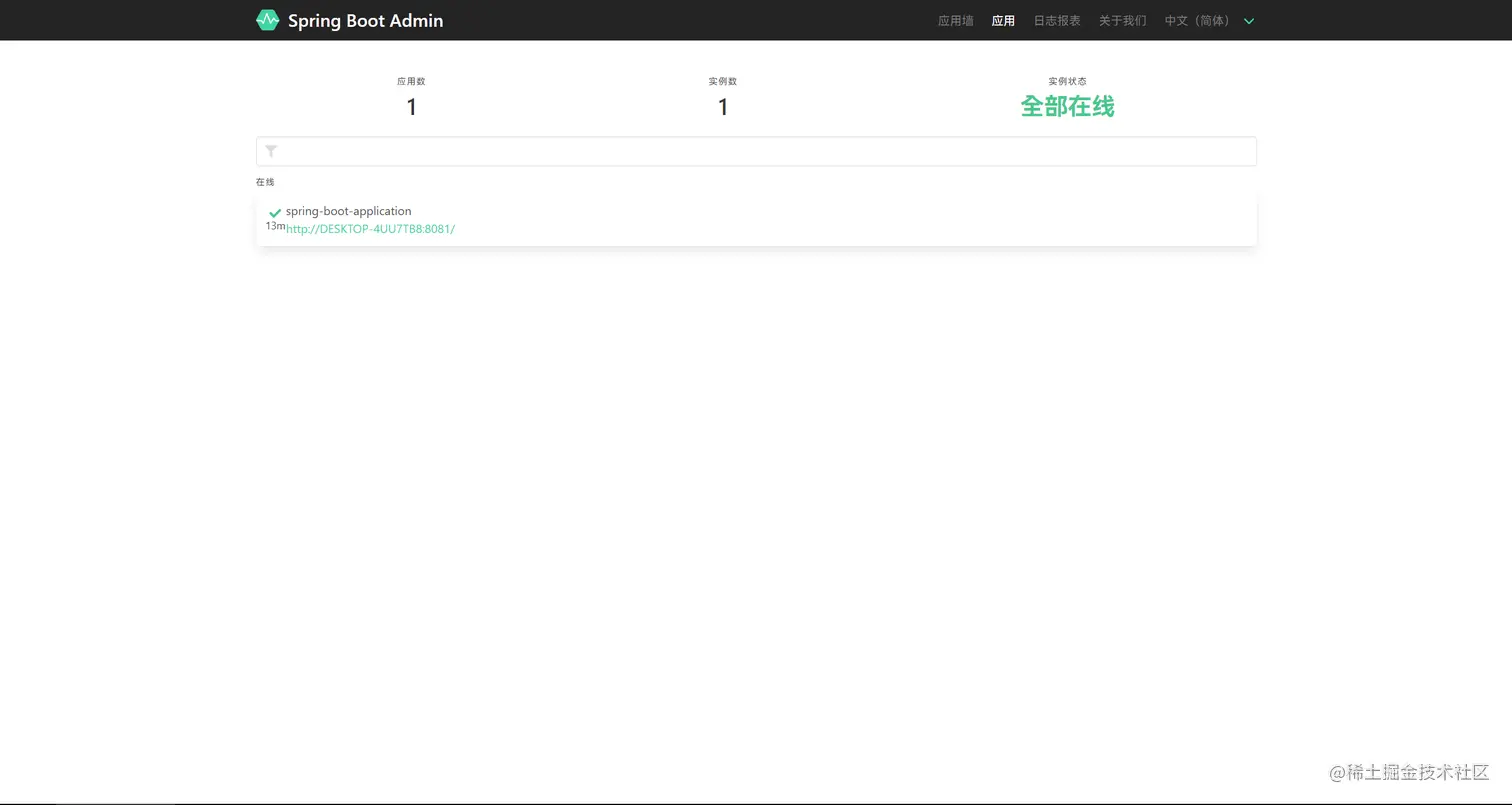Click the 实例状态 label

pyautogui.click(x=1067, y=81)
